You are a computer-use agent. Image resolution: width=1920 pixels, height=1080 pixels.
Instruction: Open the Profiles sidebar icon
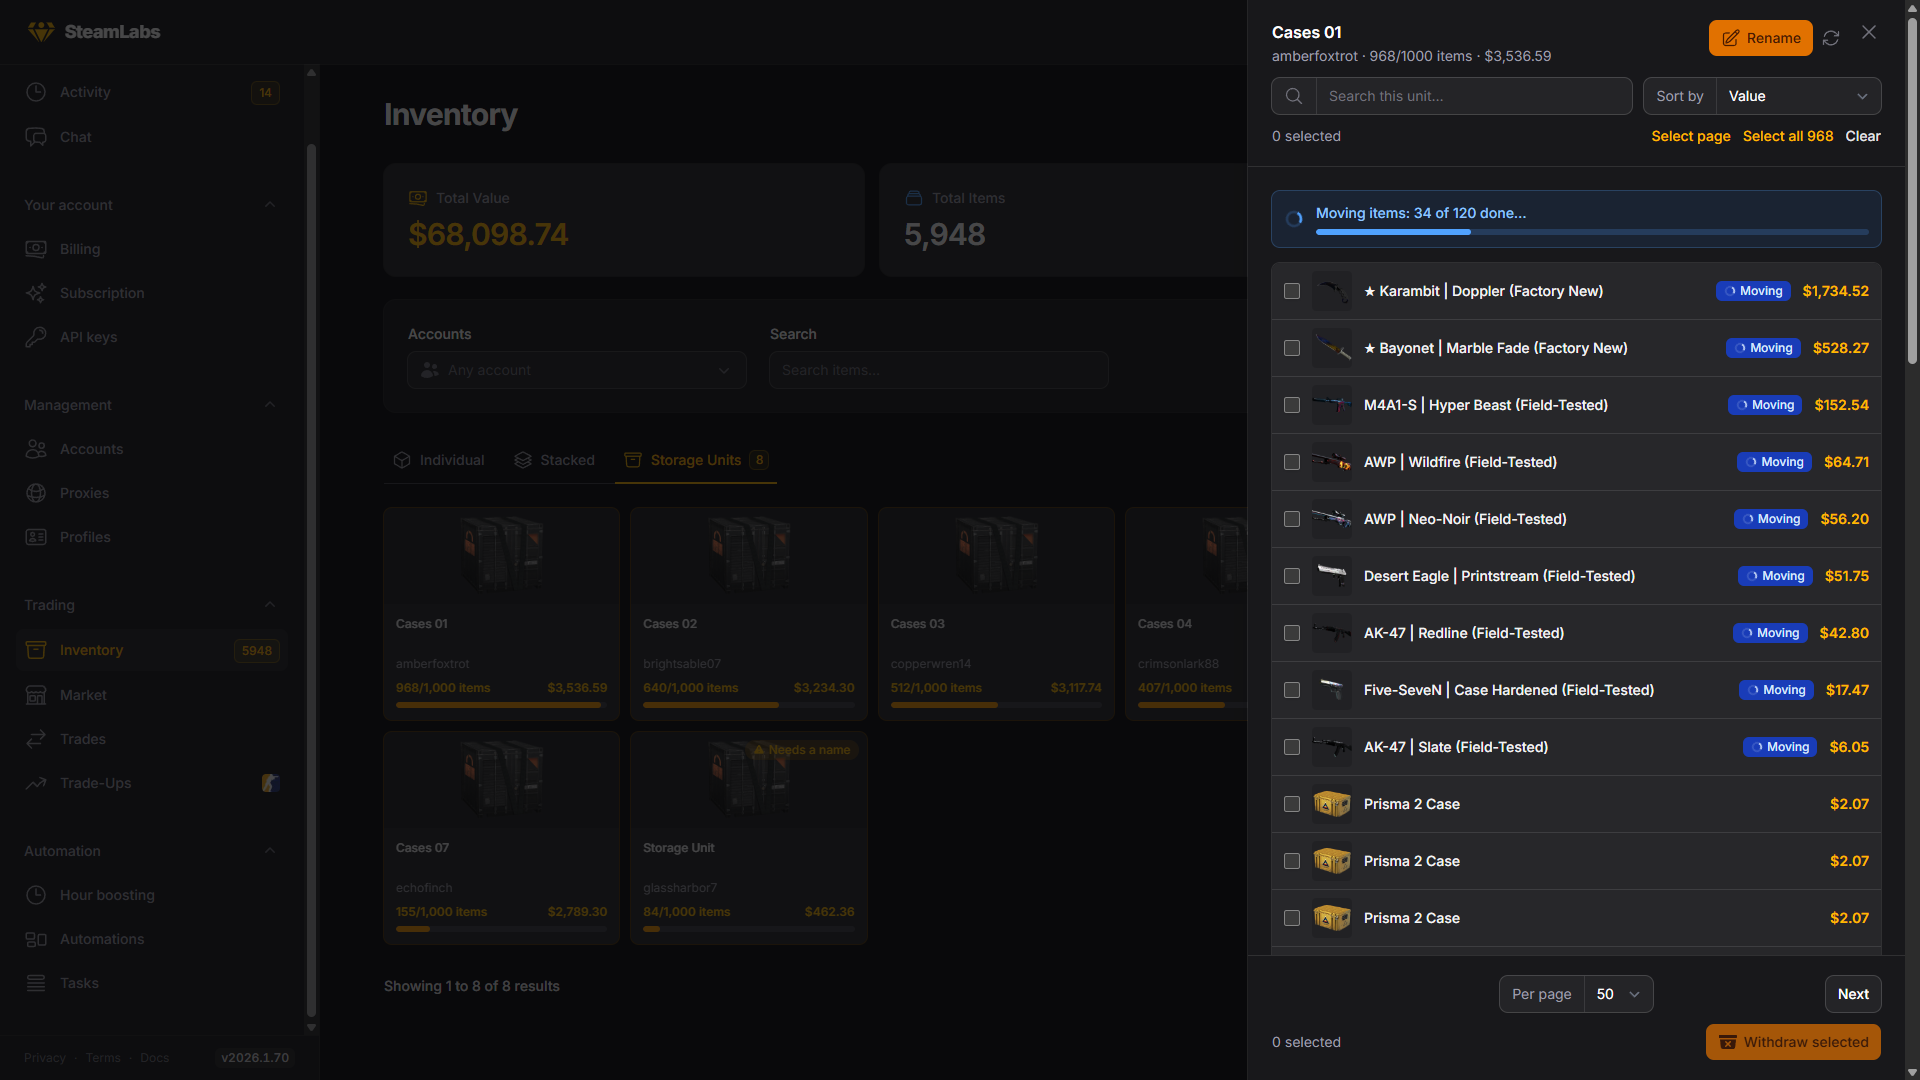36,537
